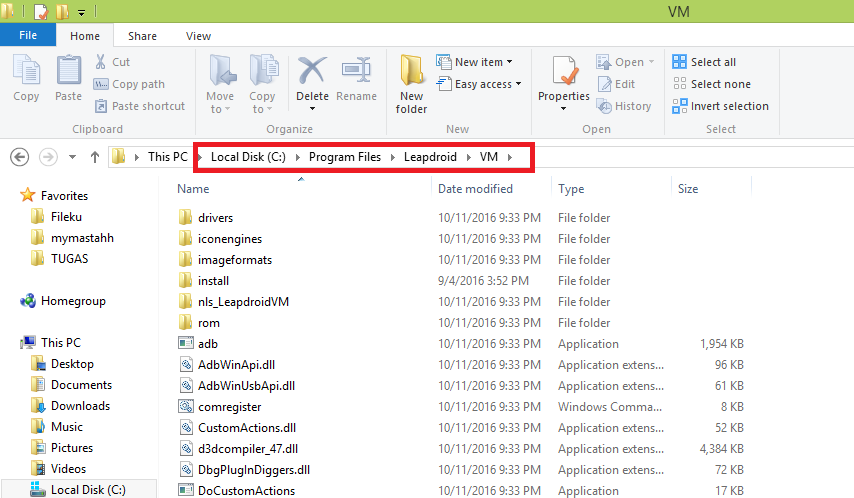Expand the chevron after Local Disk (C:)
Screen dimensions: 854x498
(297, 157)
